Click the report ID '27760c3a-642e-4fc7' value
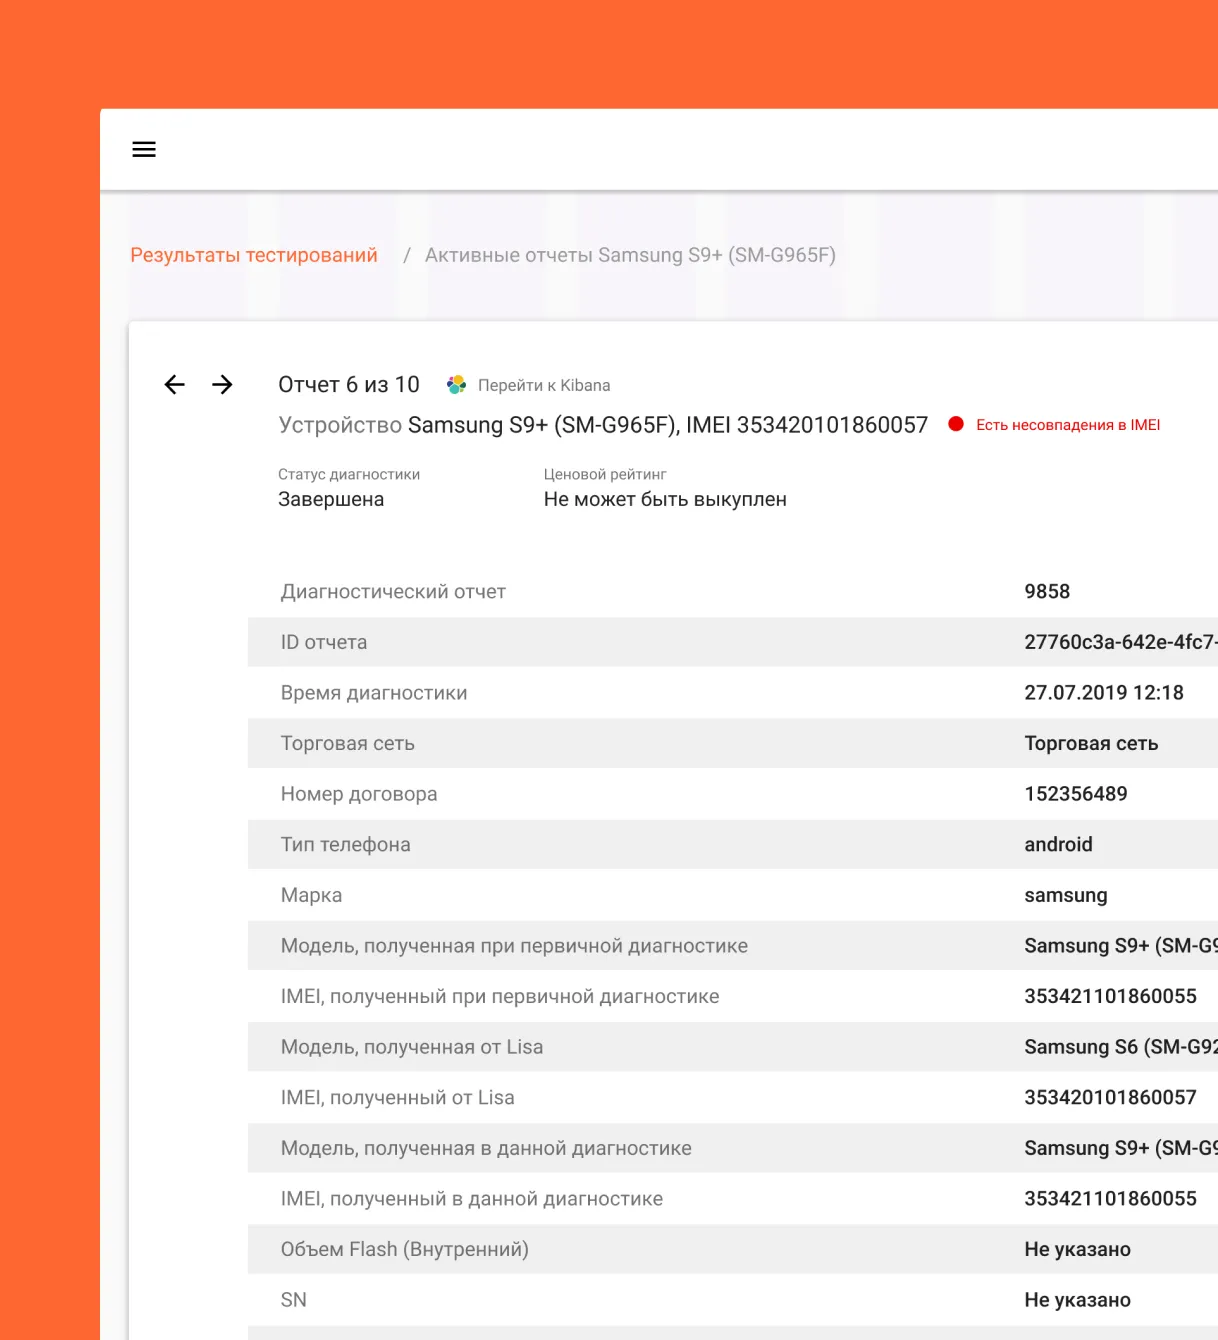This screenshot has height=1340, width=1218. point(1121,642)
